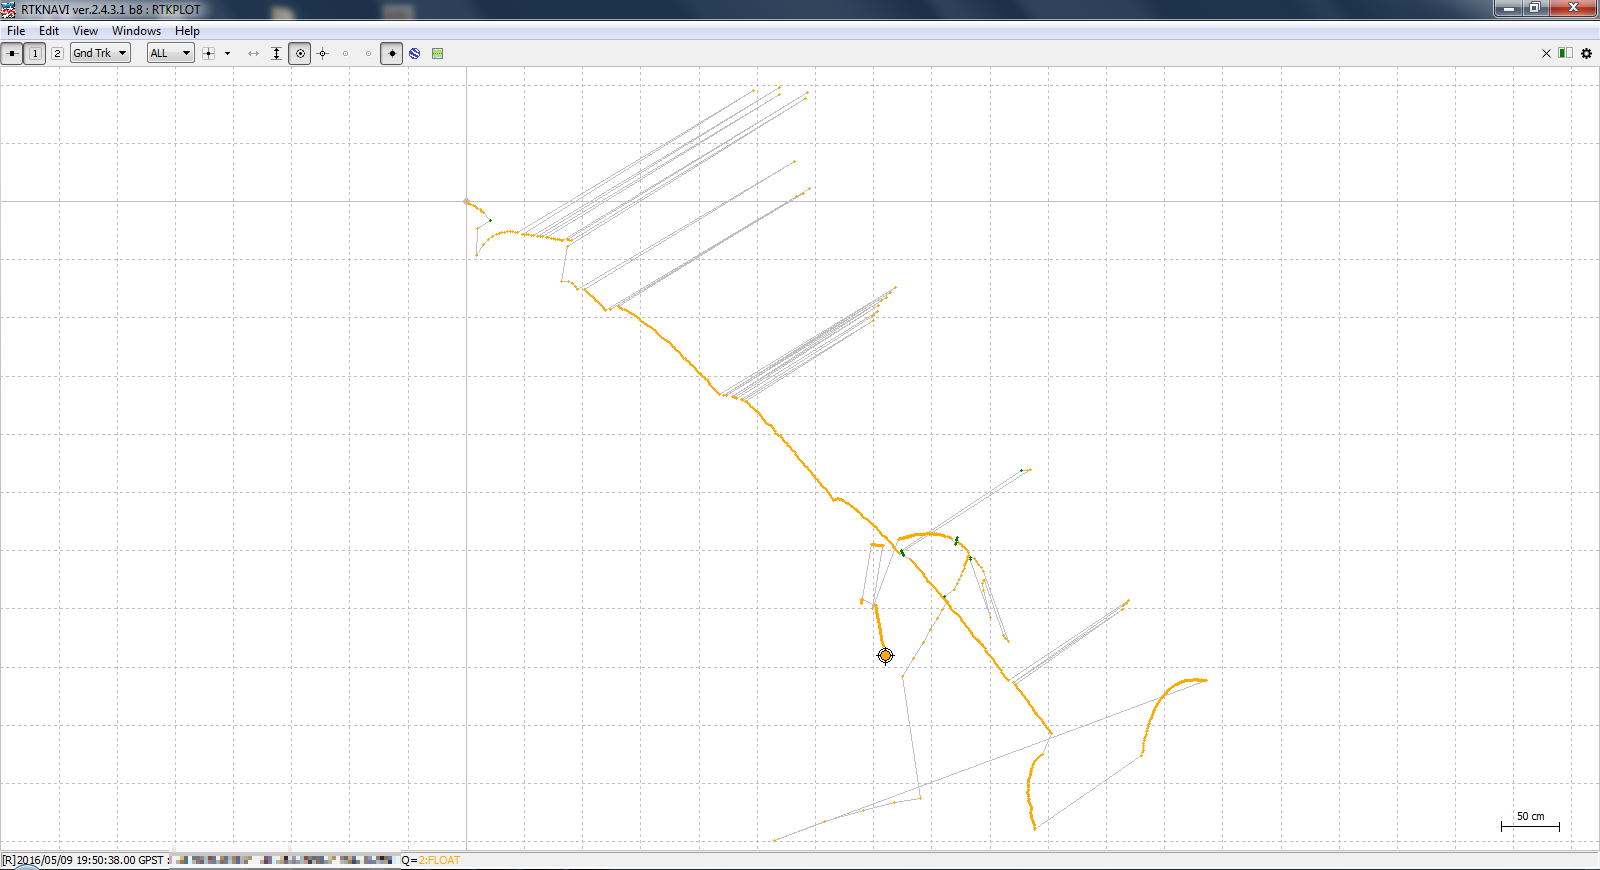
Task: Toggle the show track points button
Action: point(392,54)
